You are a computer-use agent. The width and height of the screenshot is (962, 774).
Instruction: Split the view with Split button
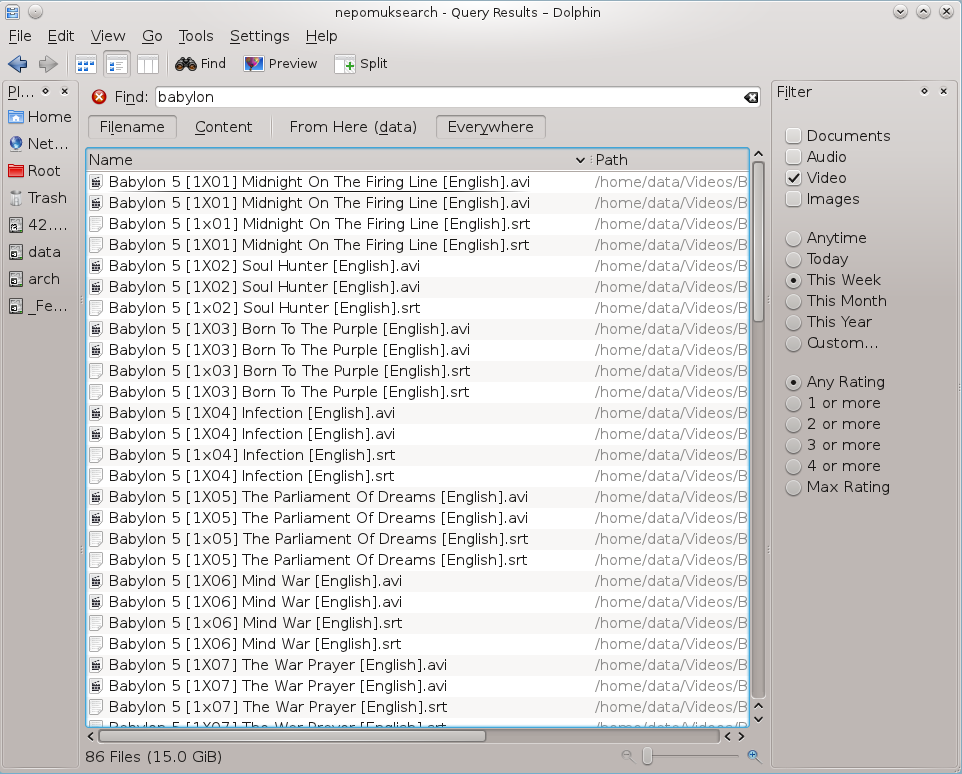[x=361, y=64]
